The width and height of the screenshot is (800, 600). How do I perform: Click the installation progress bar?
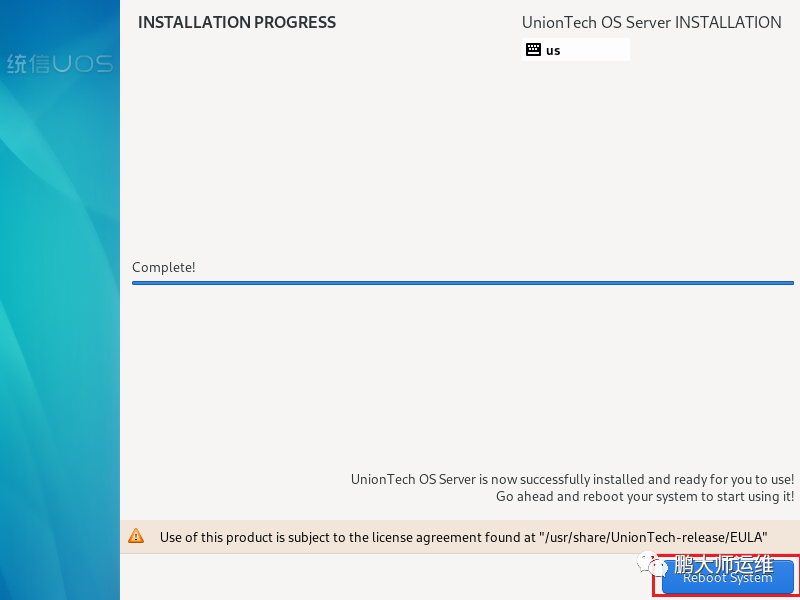point(463,283)
